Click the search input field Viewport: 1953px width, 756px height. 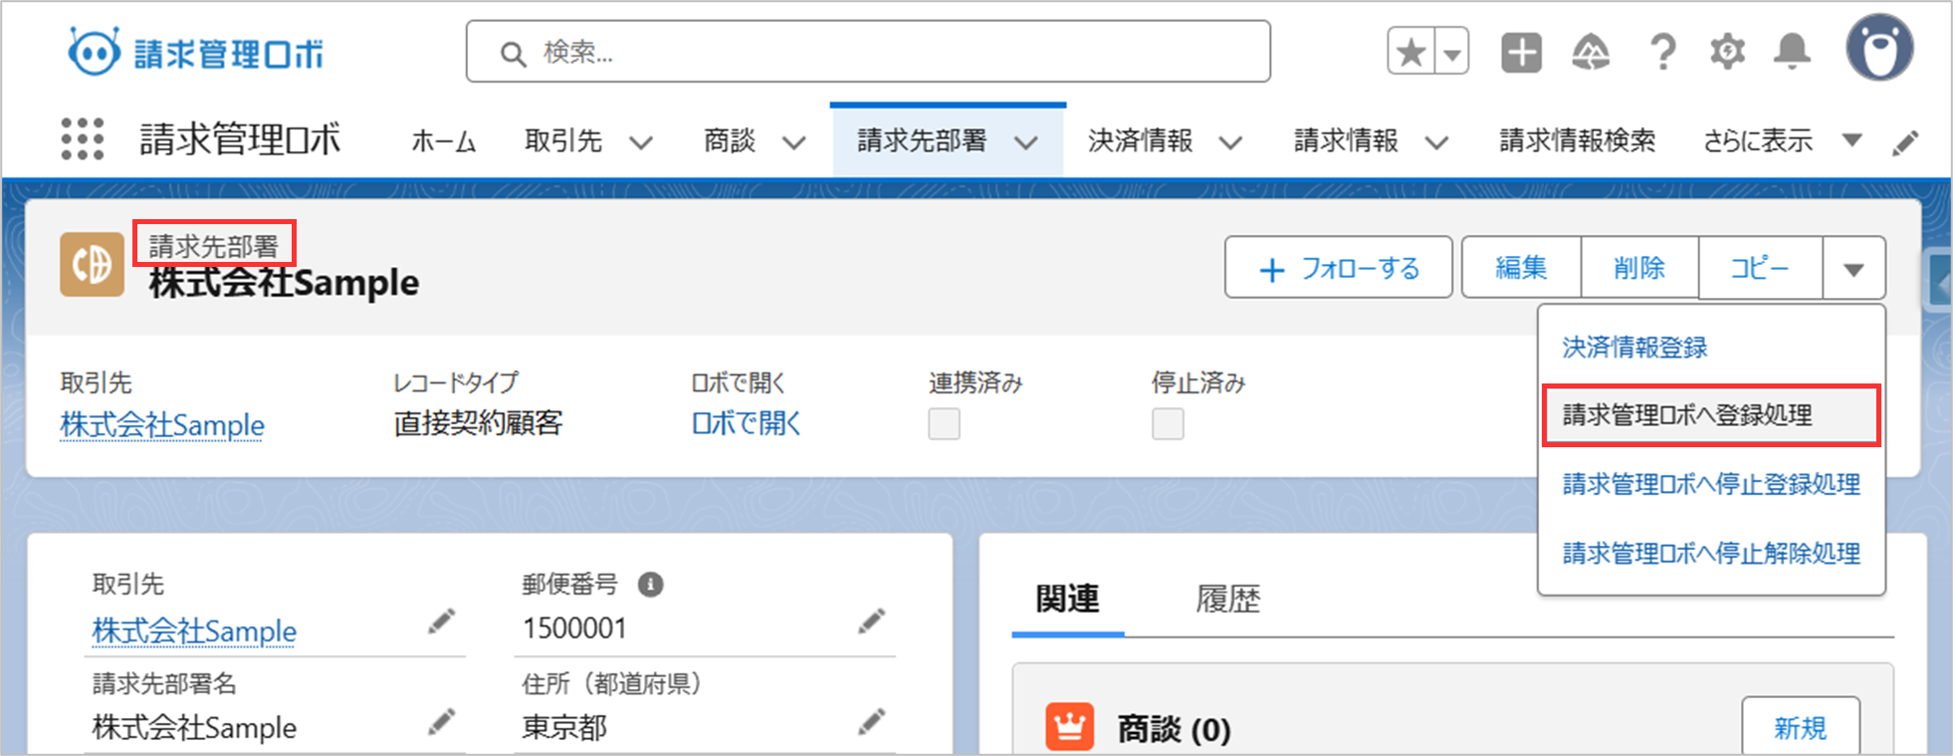868,52
